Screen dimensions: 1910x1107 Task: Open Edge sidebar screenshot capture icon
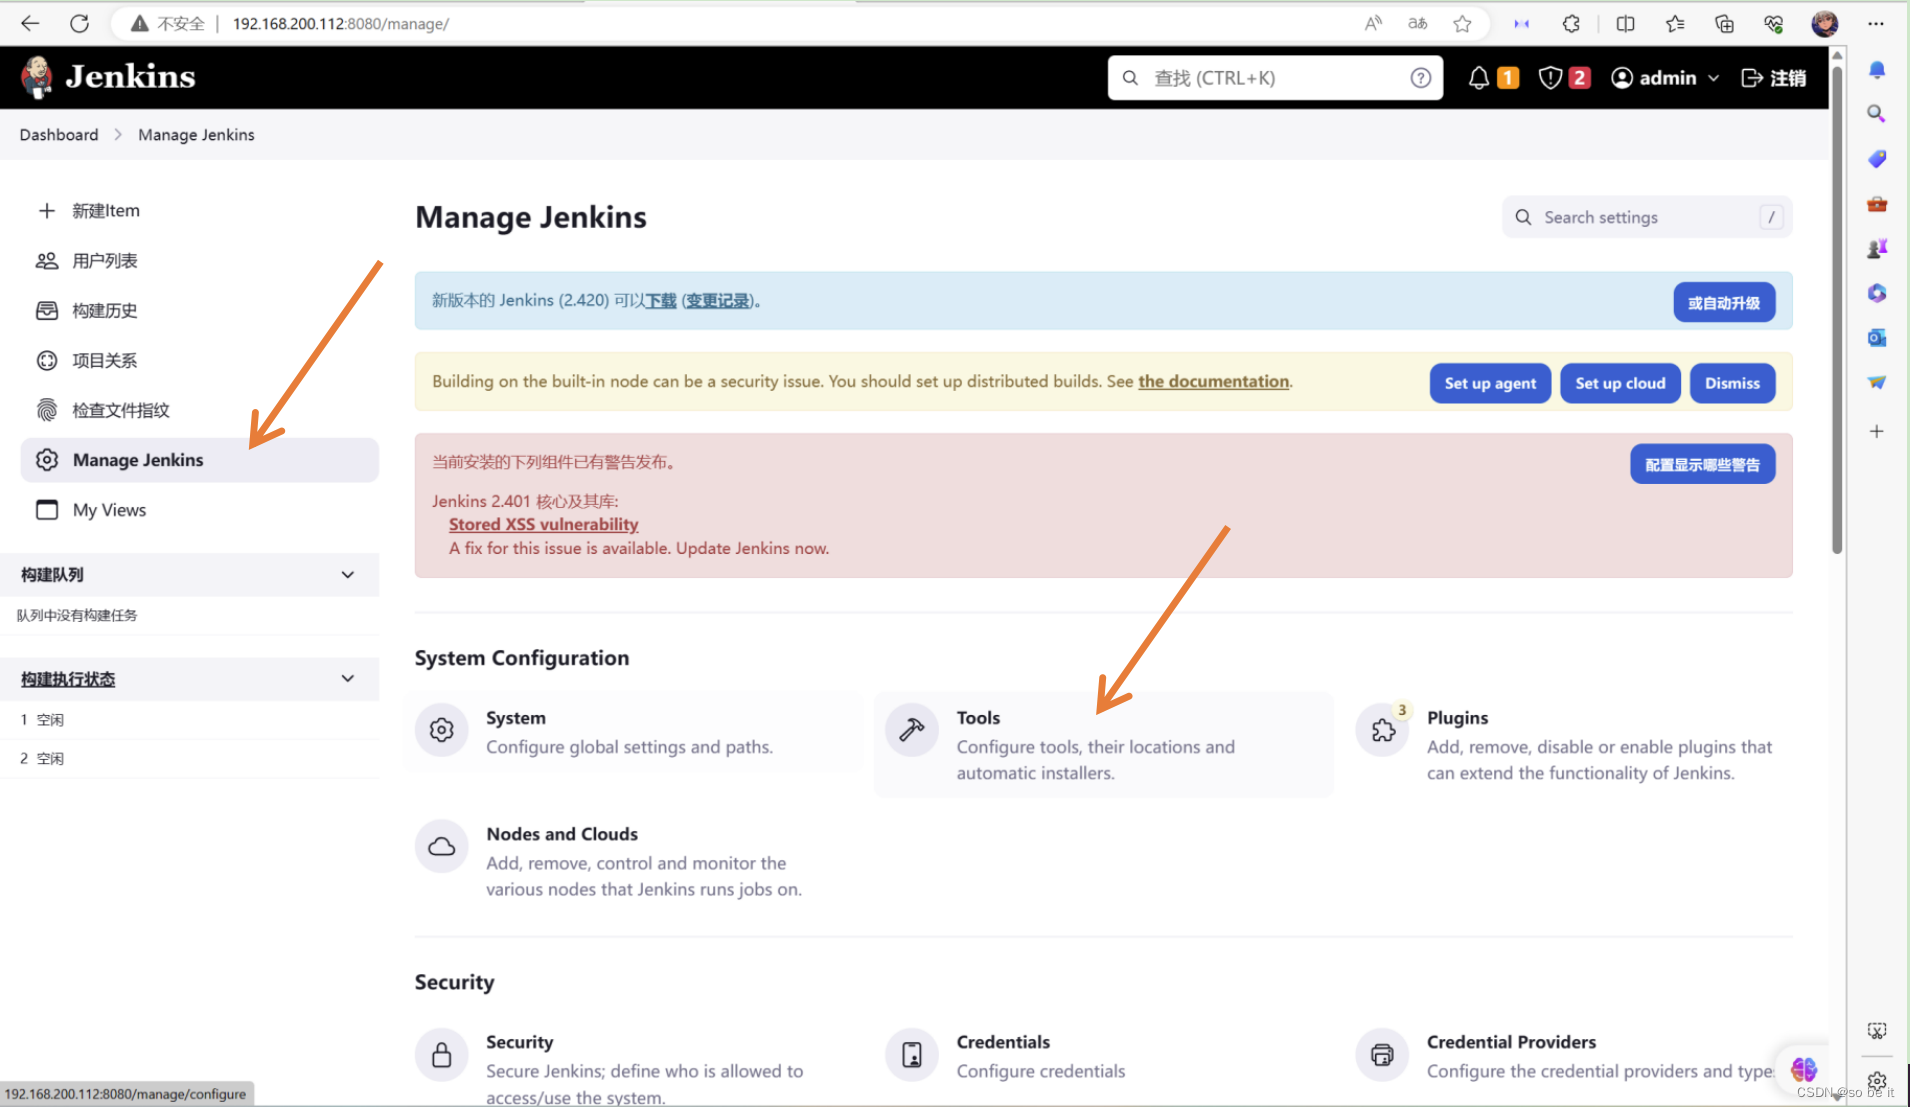(1876, 1030)
